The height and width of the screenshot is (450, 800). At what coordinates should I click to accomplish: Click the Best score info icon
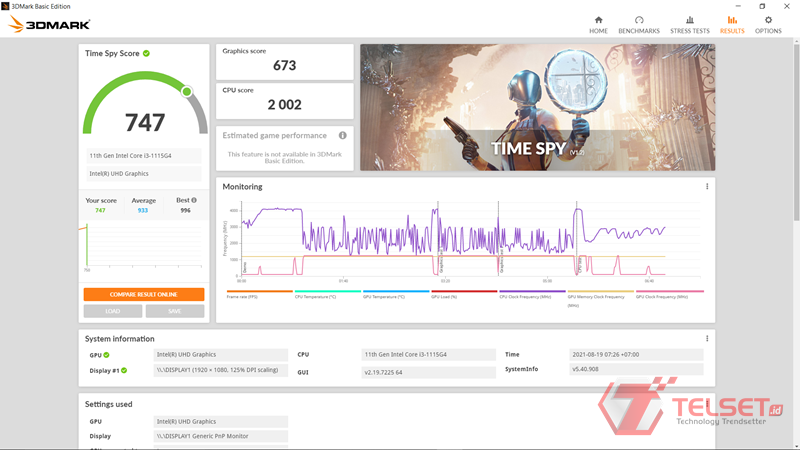point(194,200)
